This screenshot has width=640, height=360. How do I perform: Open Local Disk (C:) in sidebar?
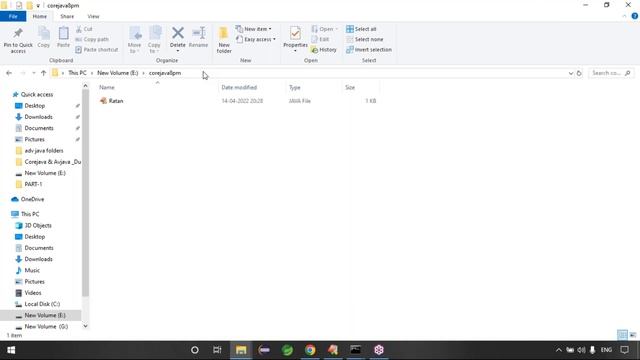click(x=42, y=304)
